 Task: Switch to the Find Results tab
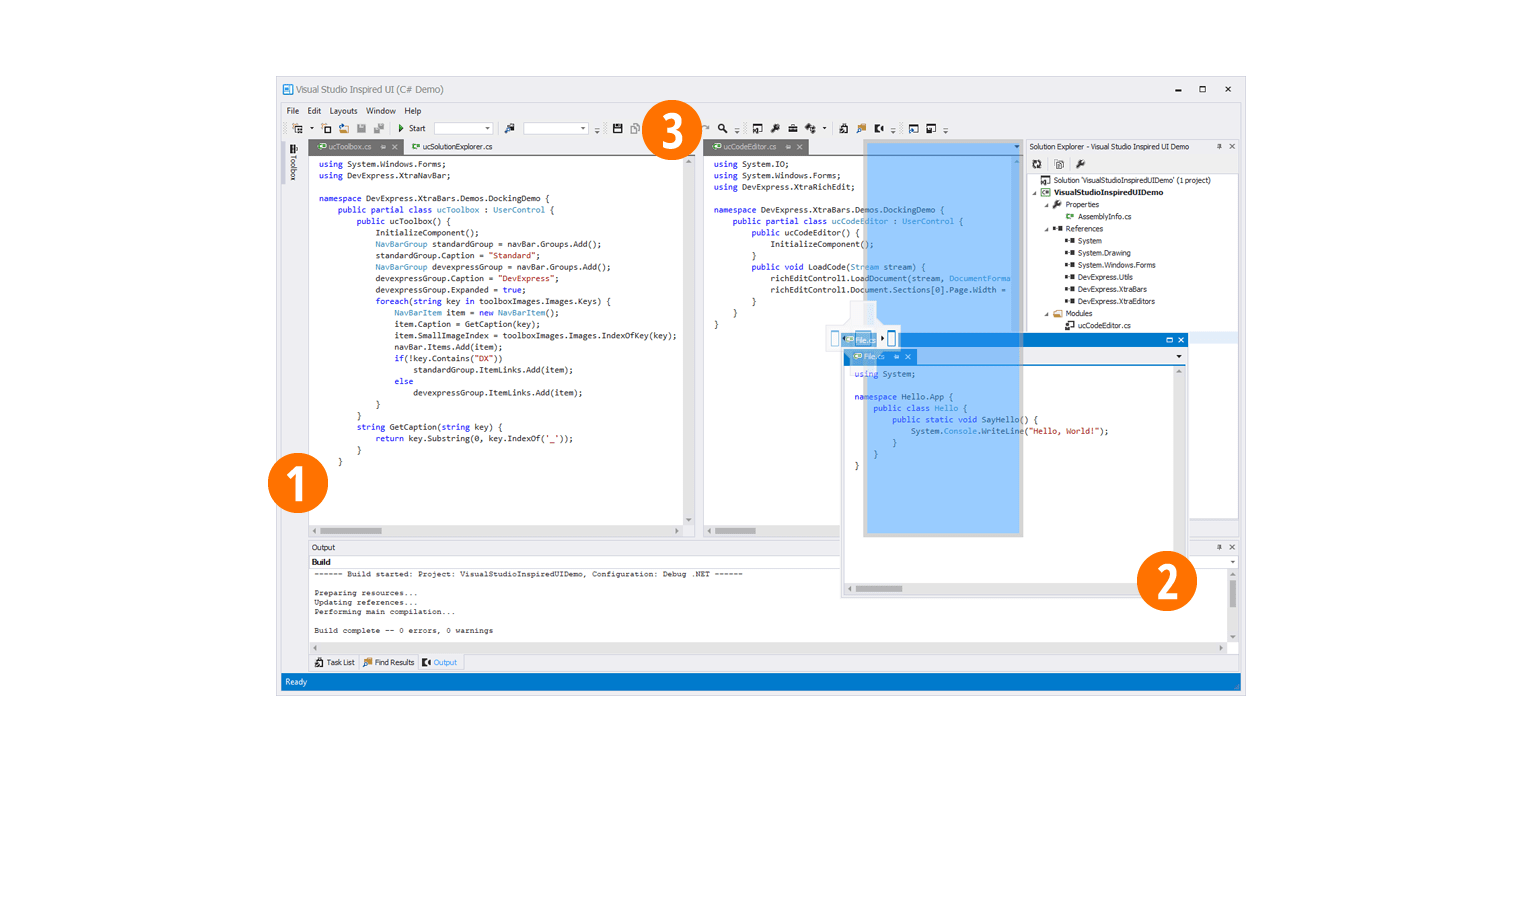tap(389, 662)
